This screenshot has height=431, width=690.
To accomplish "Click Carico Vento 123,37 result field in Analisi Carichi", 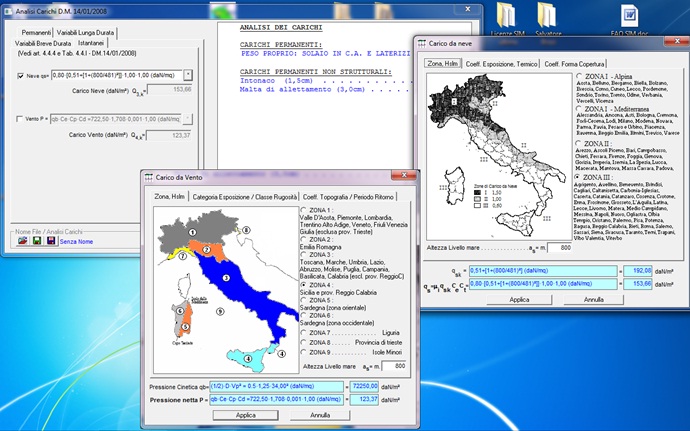I will coord(170,135).
